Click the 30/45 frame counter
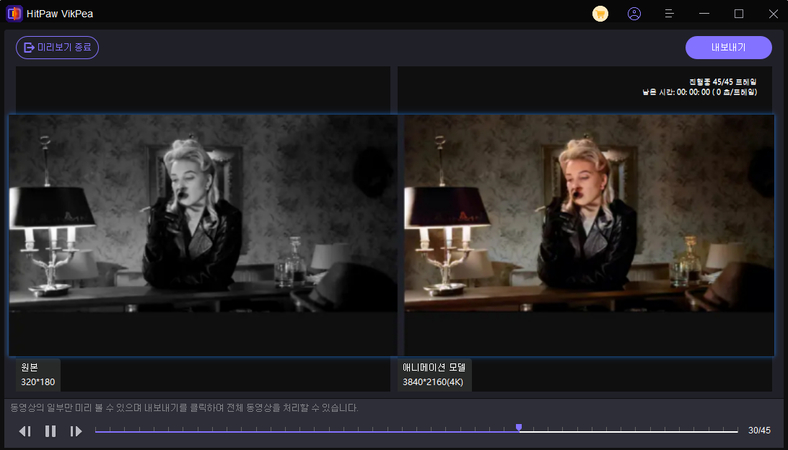The width and height of the screenshot is (788, 450). (759, 430)
